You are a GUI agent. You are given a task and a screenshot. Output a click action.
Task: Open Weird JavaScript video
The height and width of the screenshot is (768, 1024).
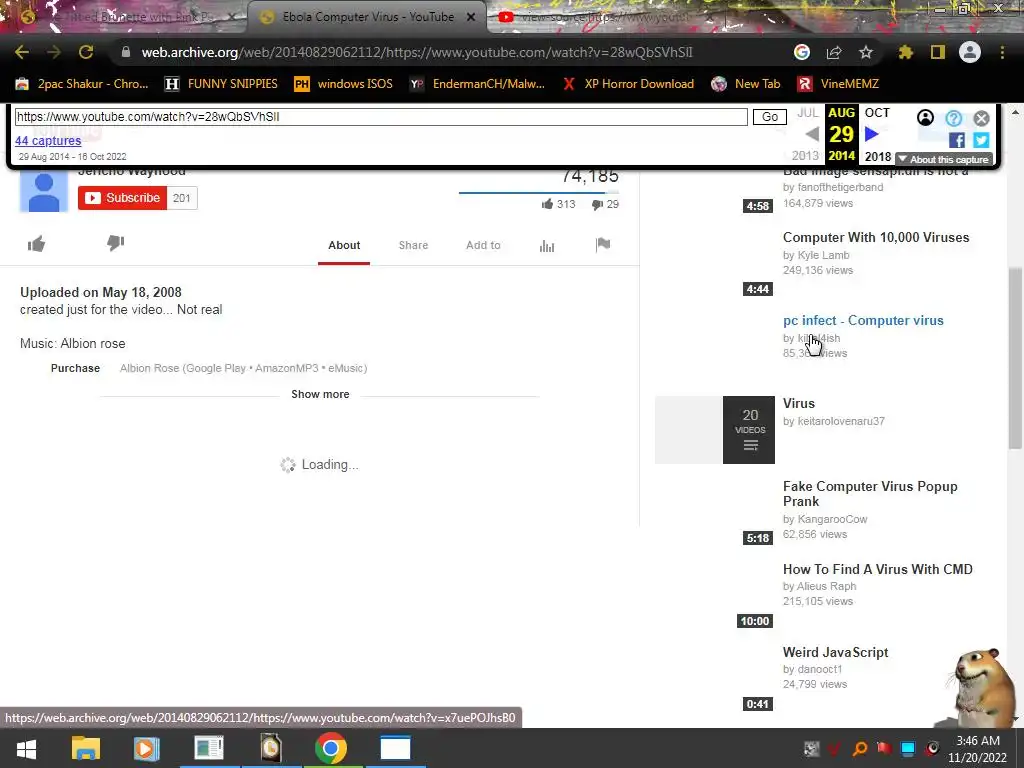tap(835, 652)
